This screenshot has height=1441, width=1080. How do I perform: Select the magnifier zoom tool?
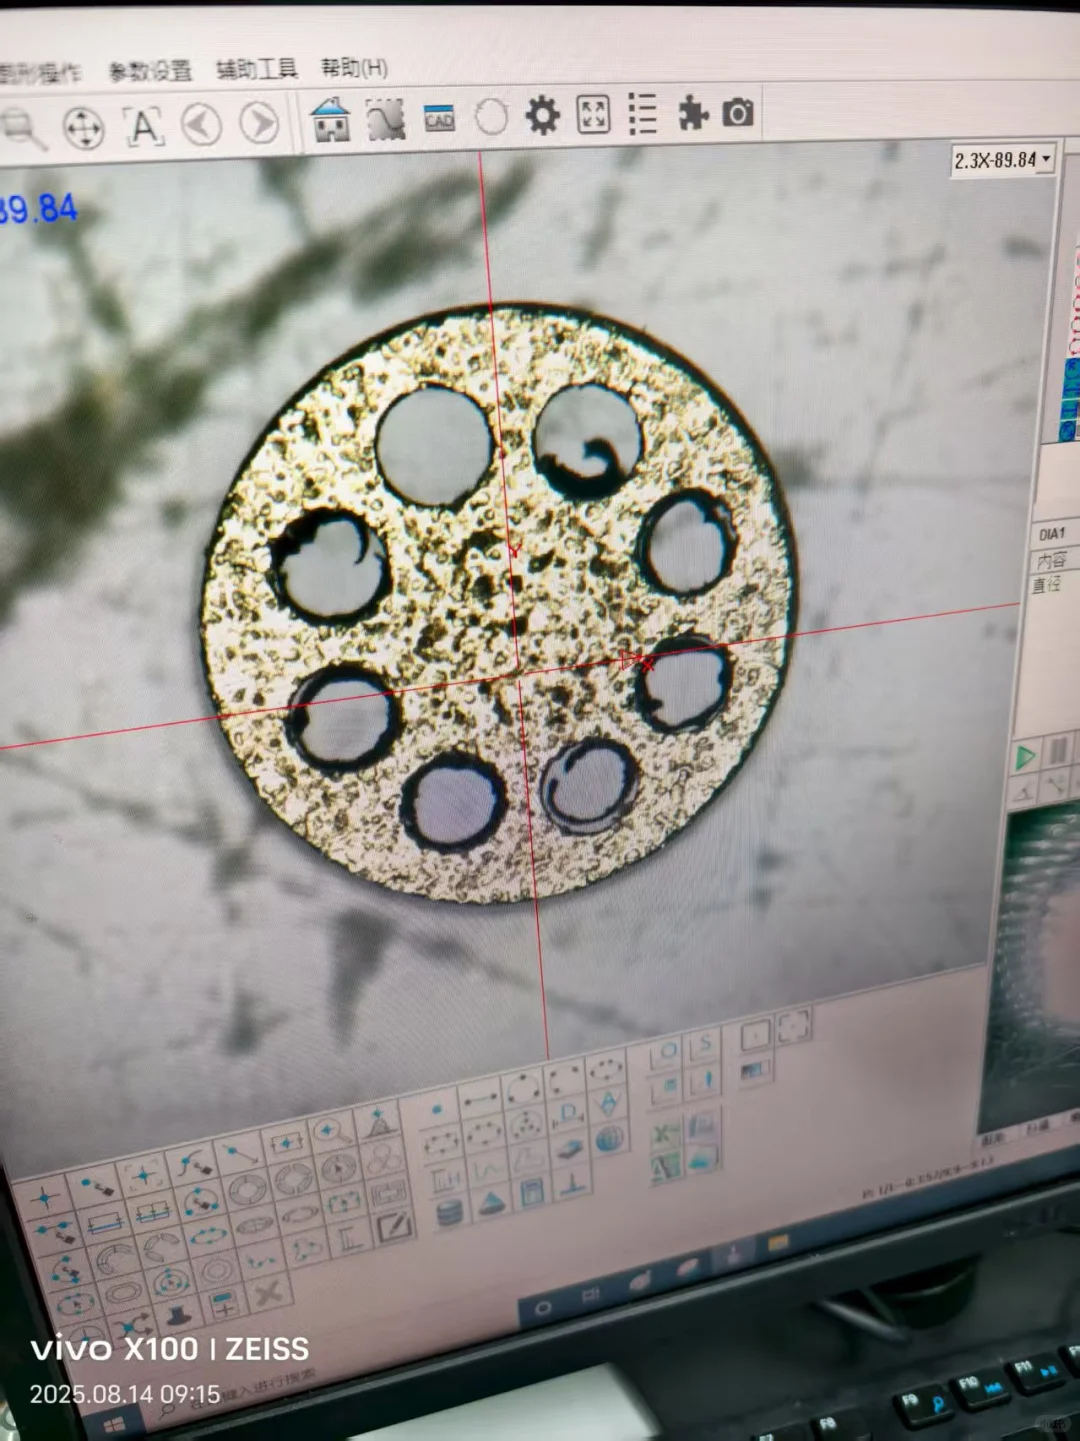coord(22,129)
